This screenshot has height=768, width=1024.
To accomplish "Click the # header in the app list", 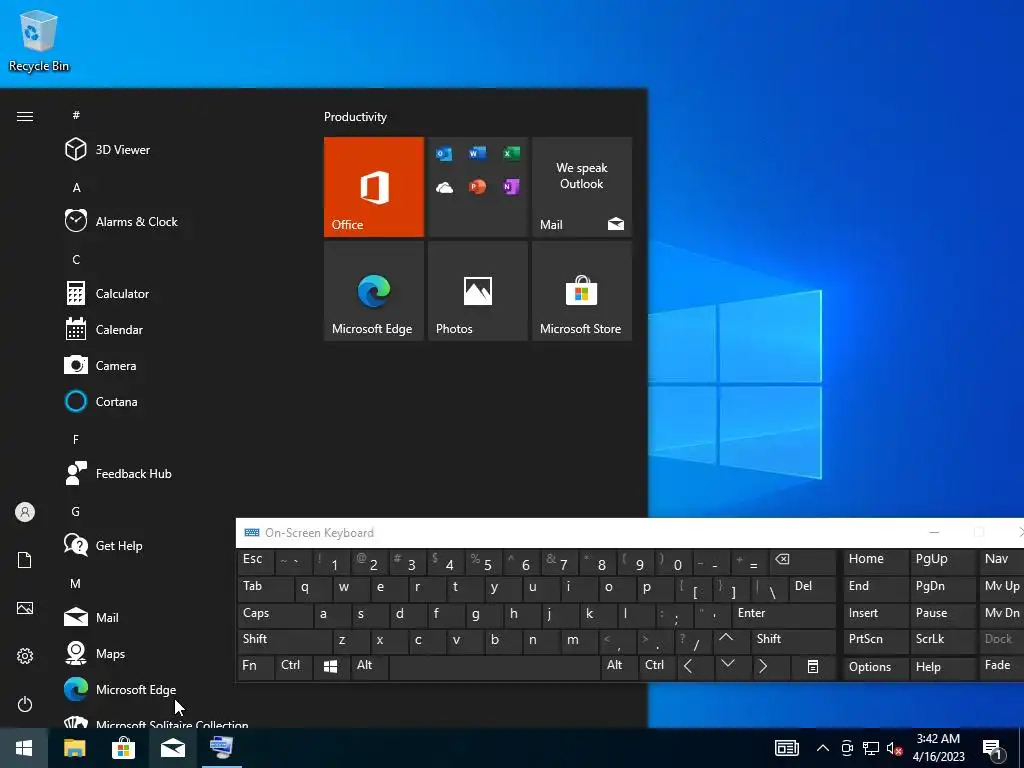I will [76, 115].
